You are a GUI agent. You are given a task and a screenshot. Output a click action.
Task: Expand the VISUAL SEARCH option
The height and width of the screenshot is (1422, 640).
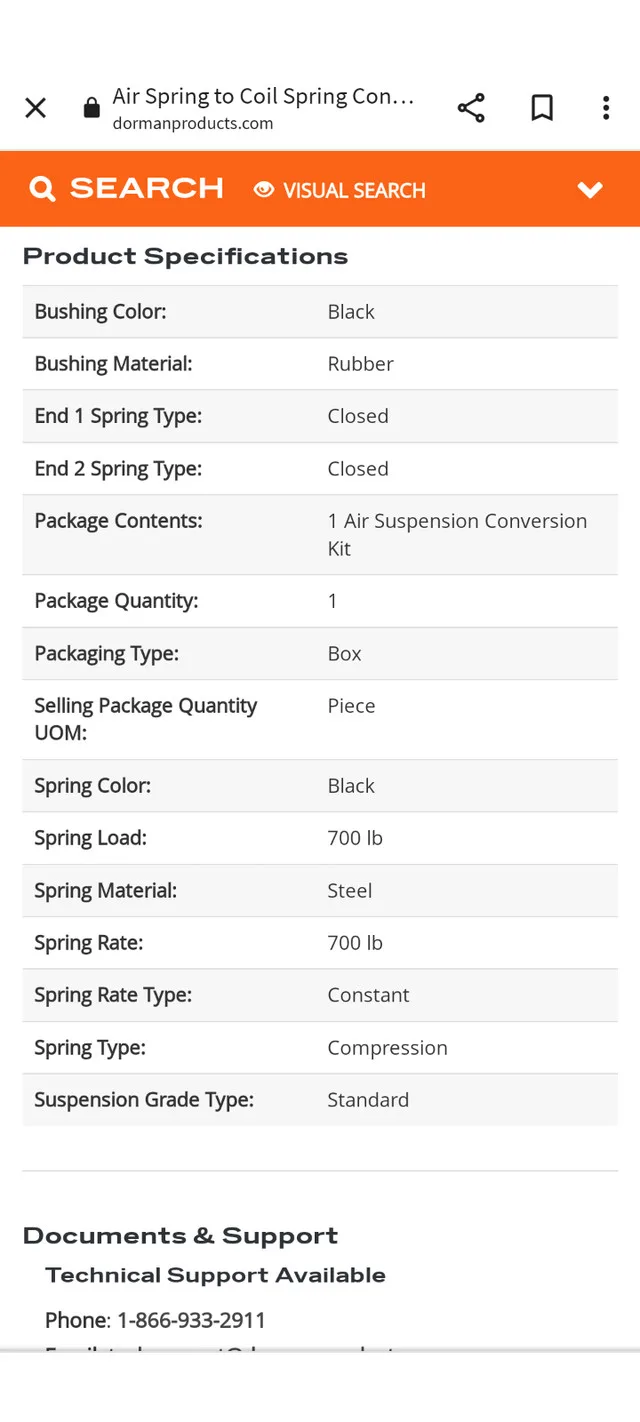coord(354,190)
